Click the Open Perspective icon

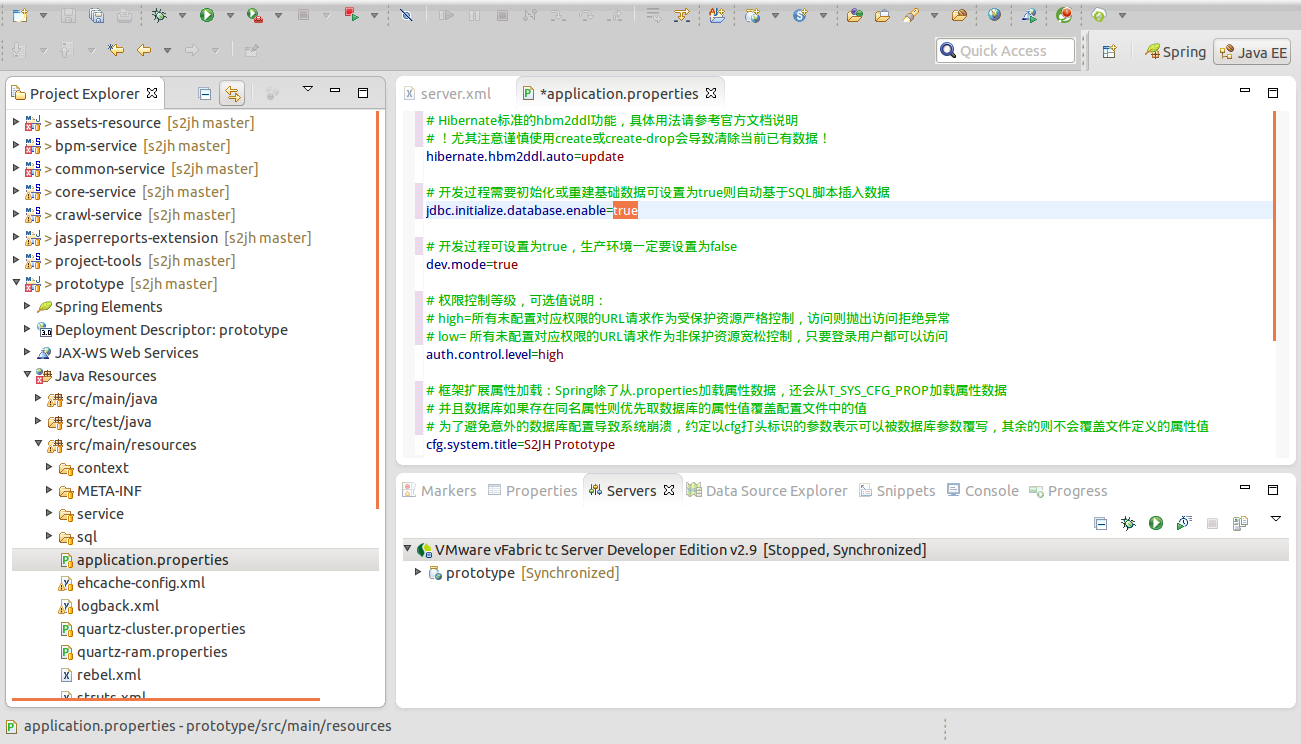click(1109, 51)
